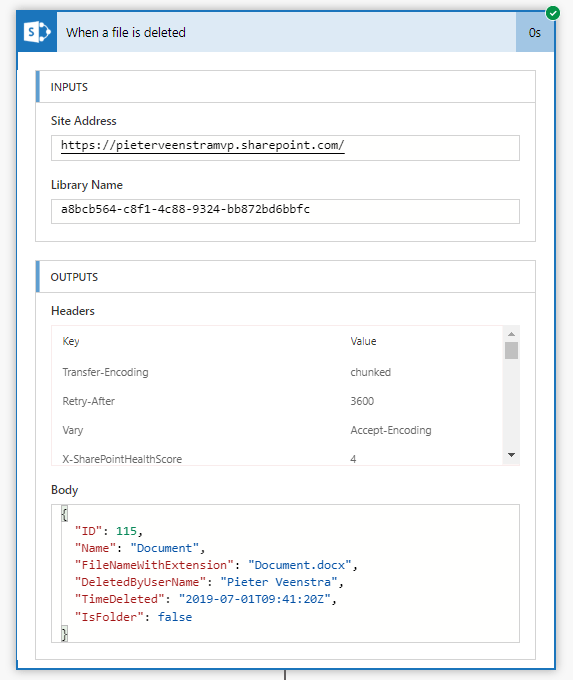Click the Key column header
This screenshot has height=680, width=573.
click(71, 341)
